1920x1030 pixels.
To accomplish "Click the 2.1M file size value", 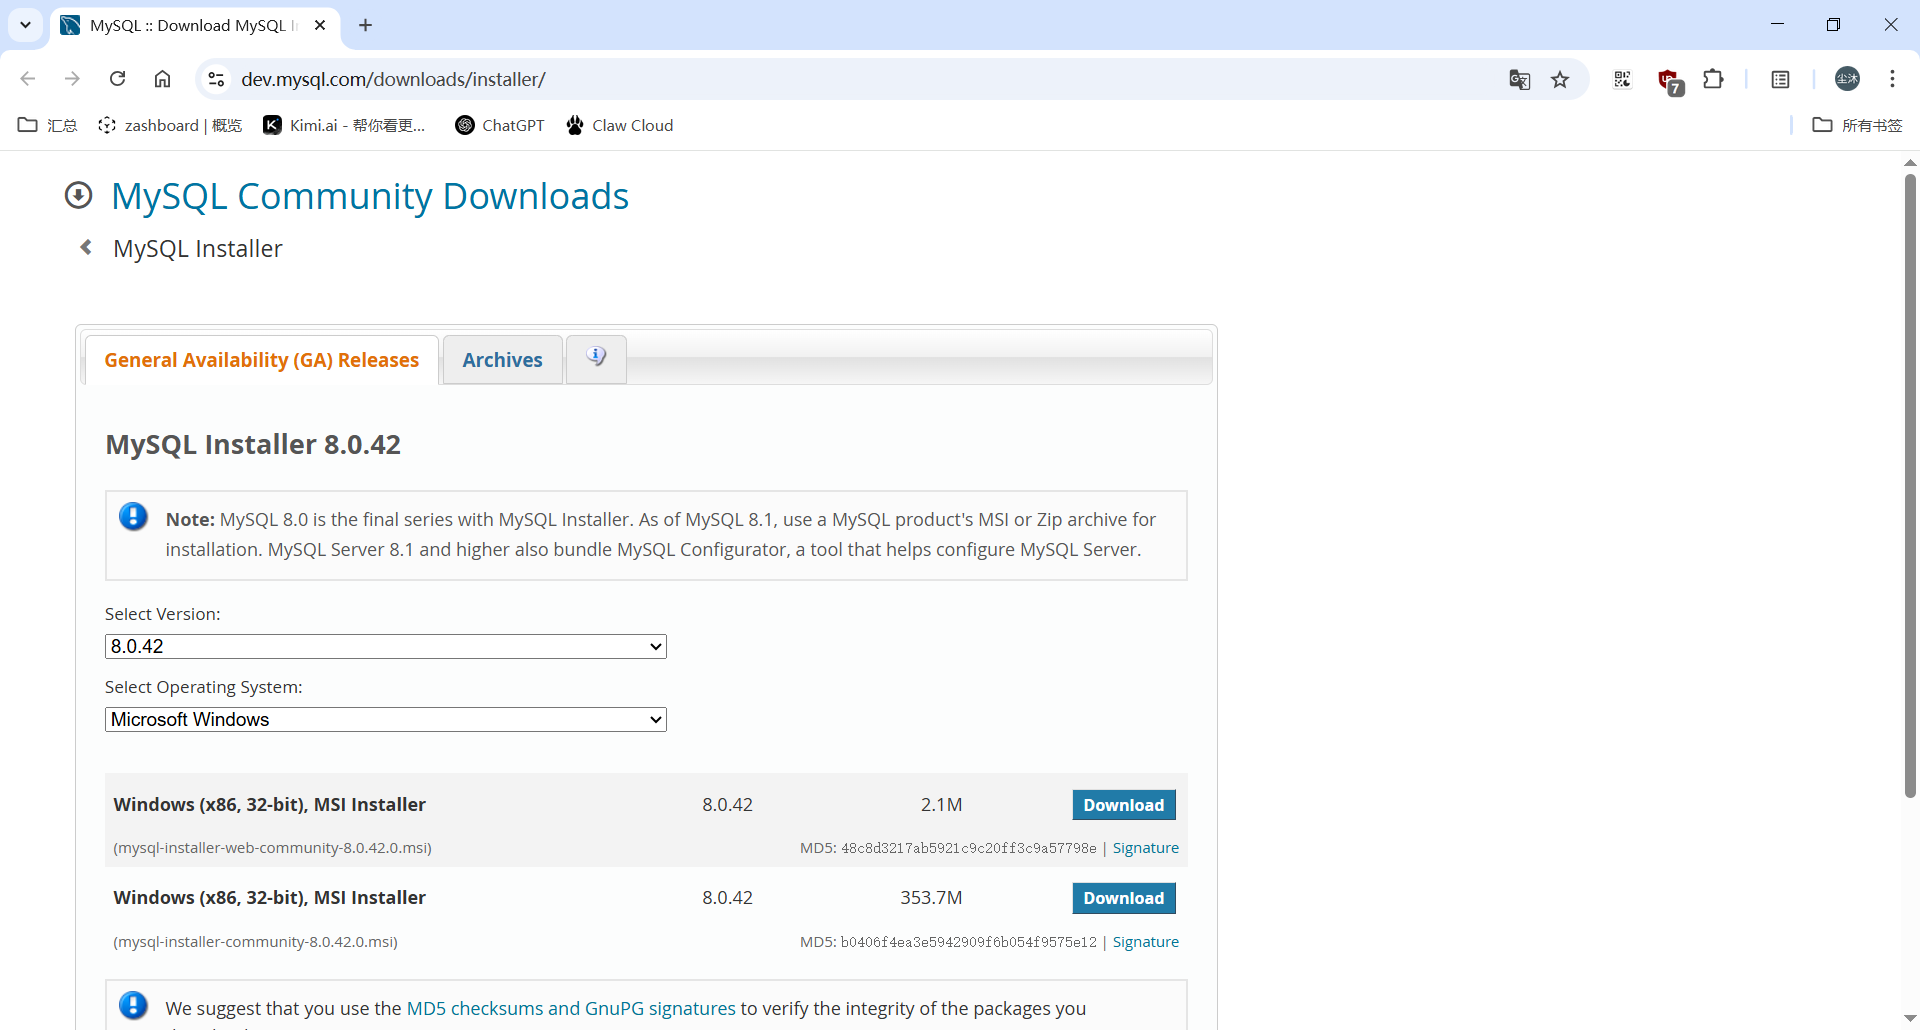I will point(941,805).
